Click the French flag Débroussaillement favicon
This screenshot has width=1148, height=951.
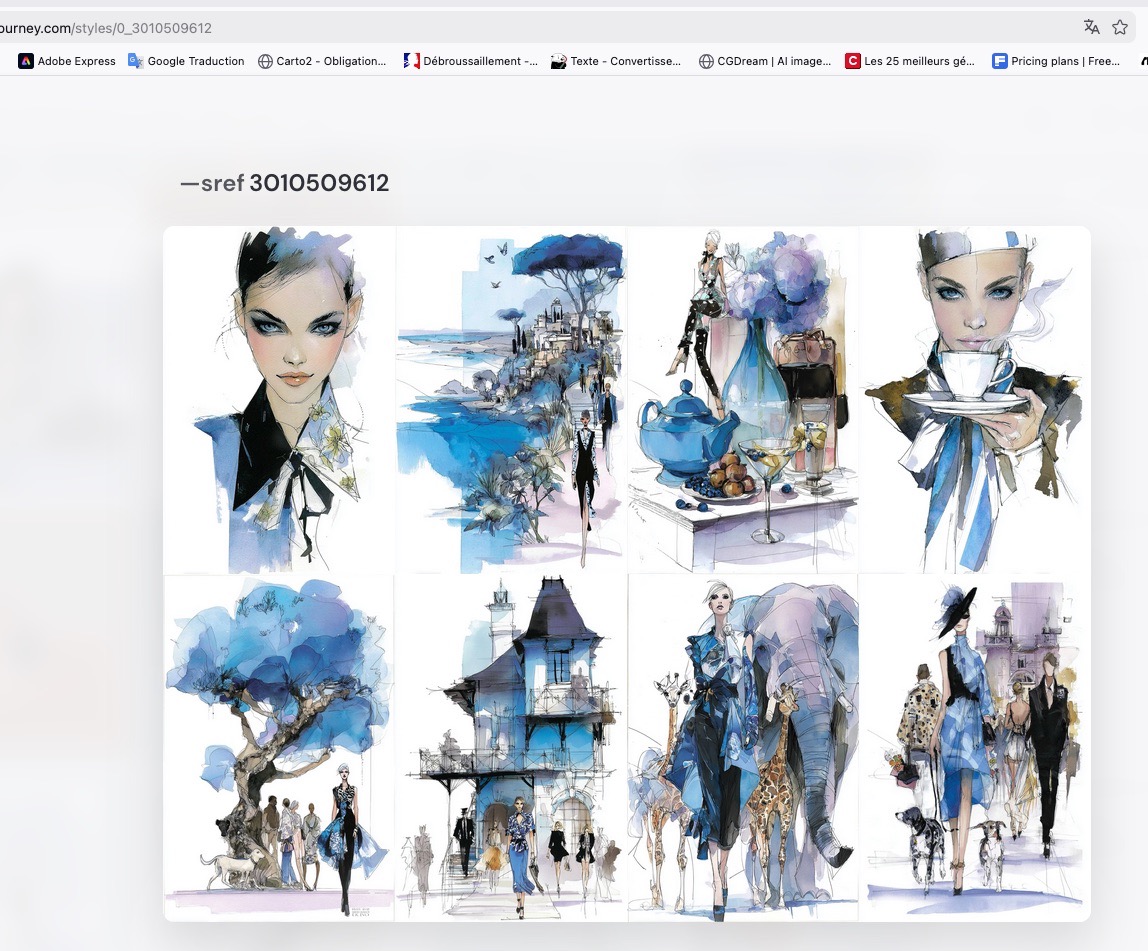tap(411, 61)
